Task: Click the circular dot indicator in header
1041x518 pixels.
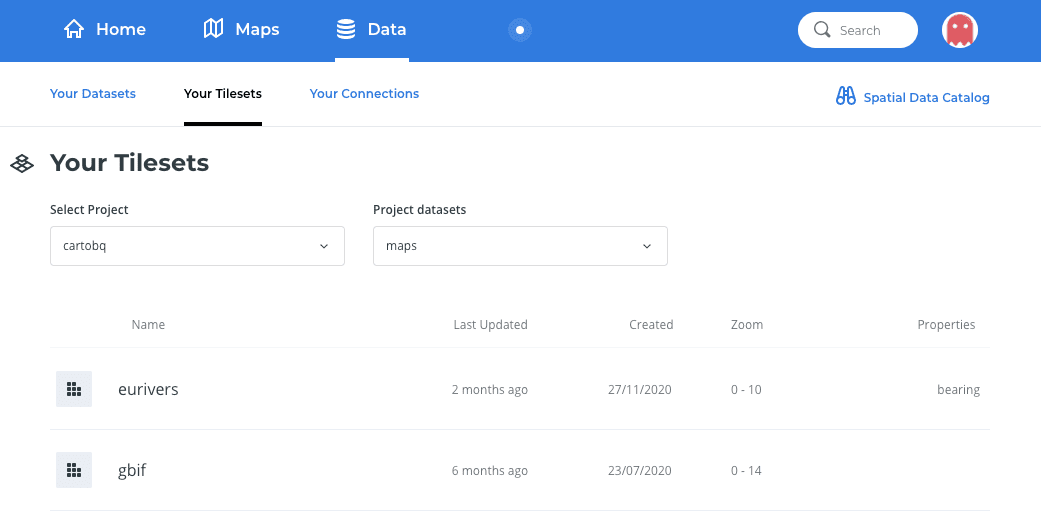Action: 520,30
